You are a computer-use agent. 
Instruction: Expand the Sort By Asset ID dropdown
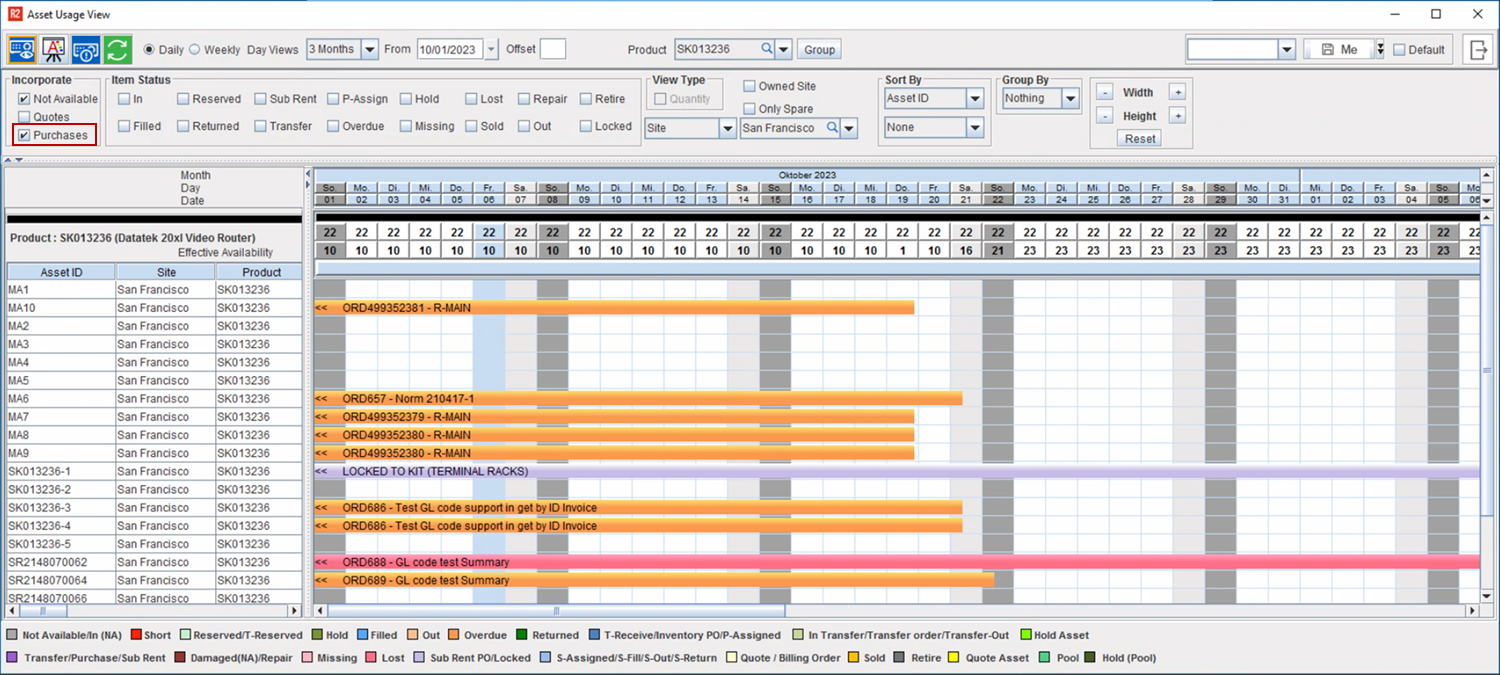(x=974, y=99)
